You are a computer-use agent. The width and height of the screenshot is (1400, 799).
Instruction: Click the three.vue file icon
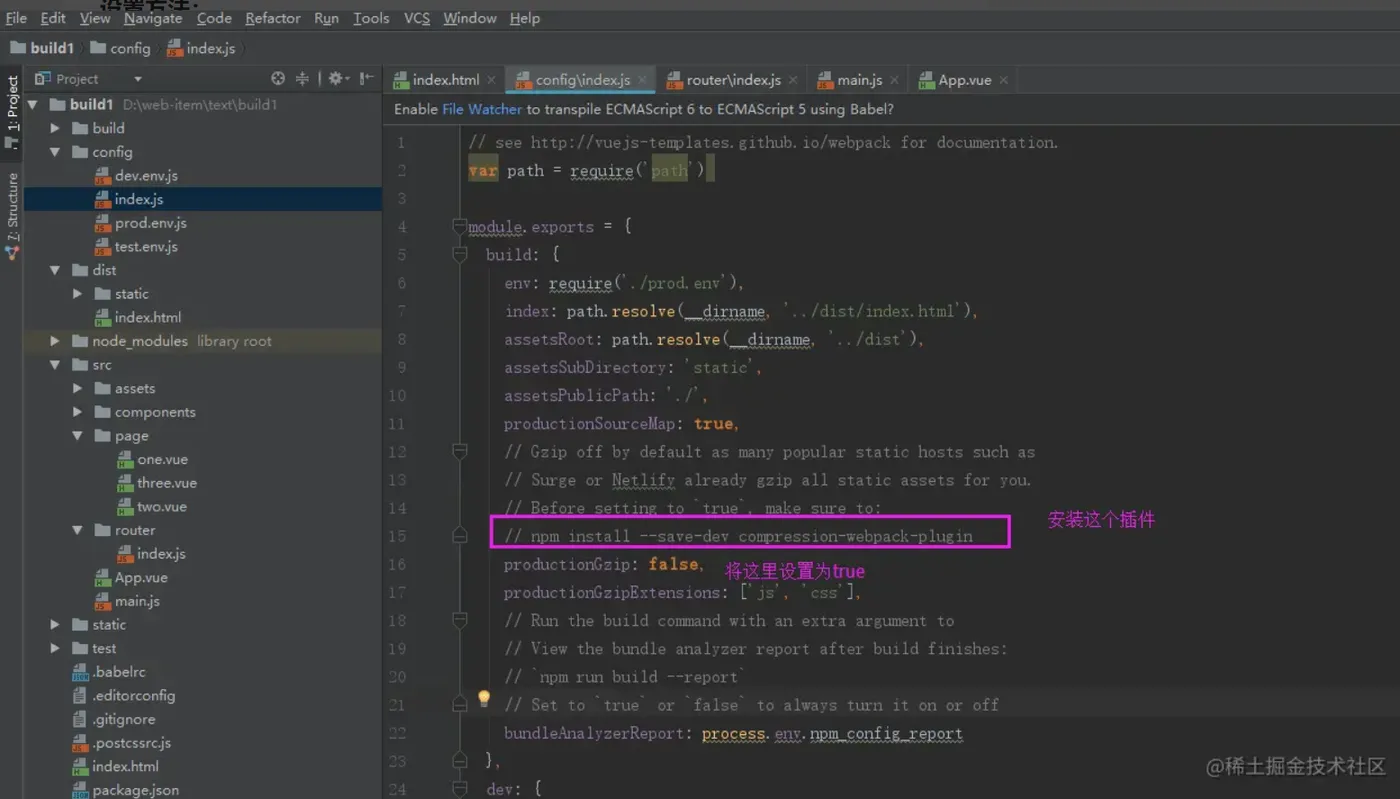click(126, 483)
